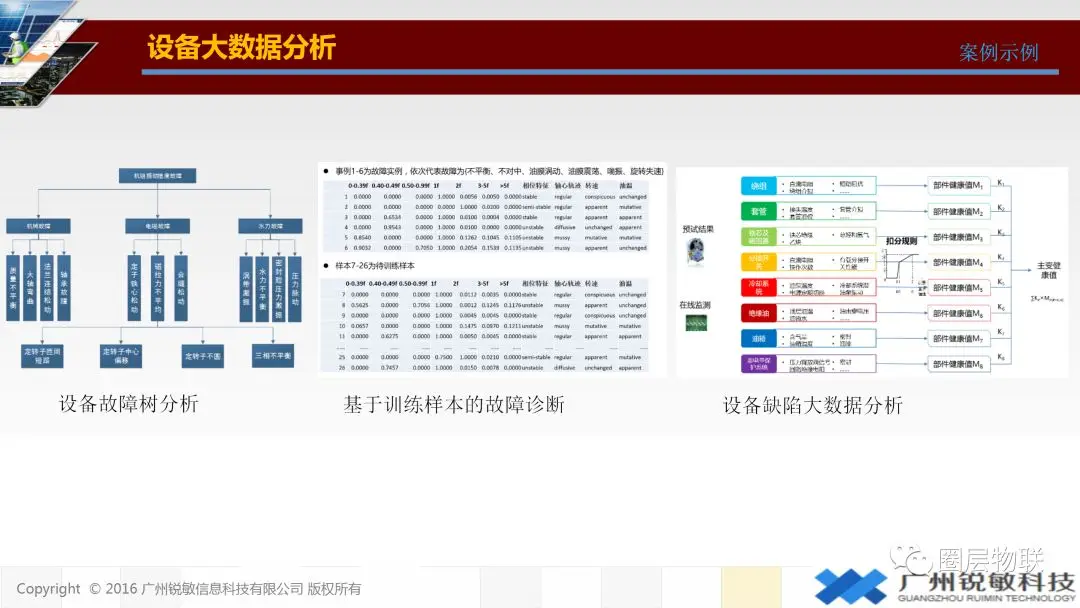Click the 磁拉力不平均 vertical leaf box
Viewport: 1080px width, 608px height.
pyautogui.click(x=158, y=288)
